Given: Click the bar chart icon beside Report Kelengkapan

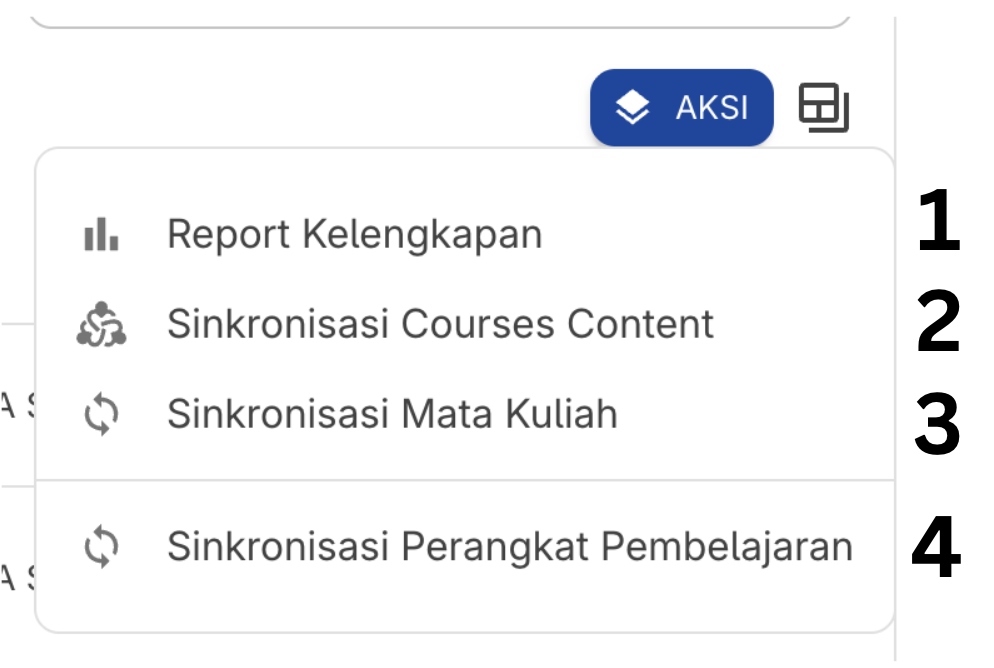Looking at the screenshot, I should (x=101, y=234).
